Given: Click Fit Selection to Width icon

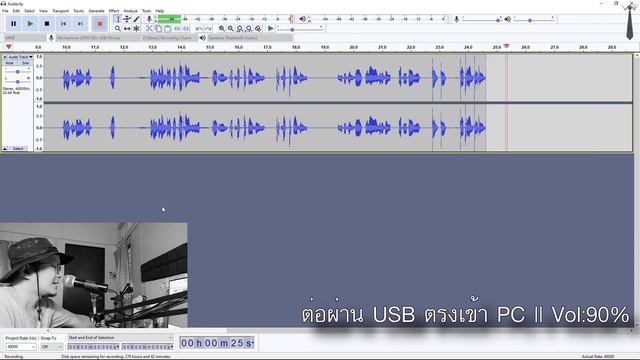Looking at the screenshot, I should pos(240,29).
